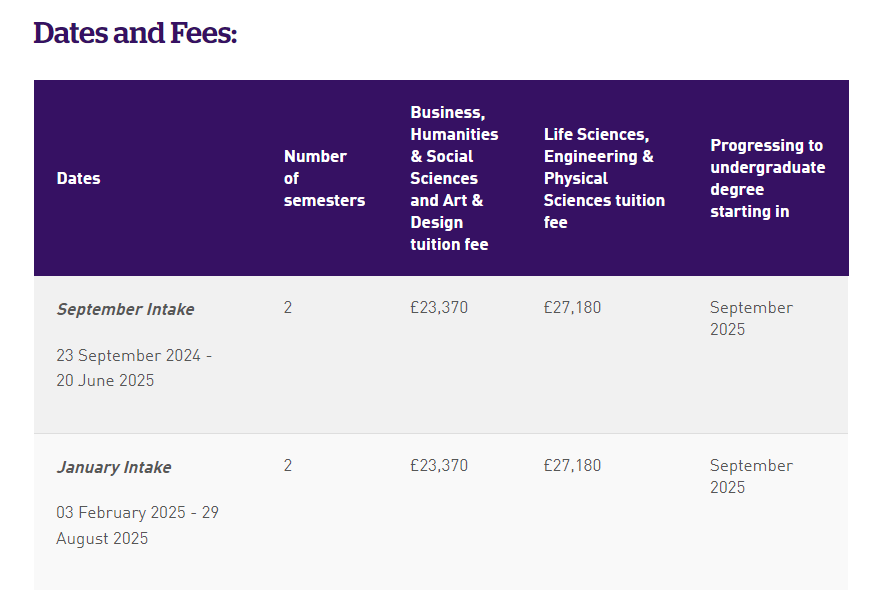This screenshot has width=882, height=601.
Task: Select 'September 2025' in the January Intake row
Action: (751, 476)
